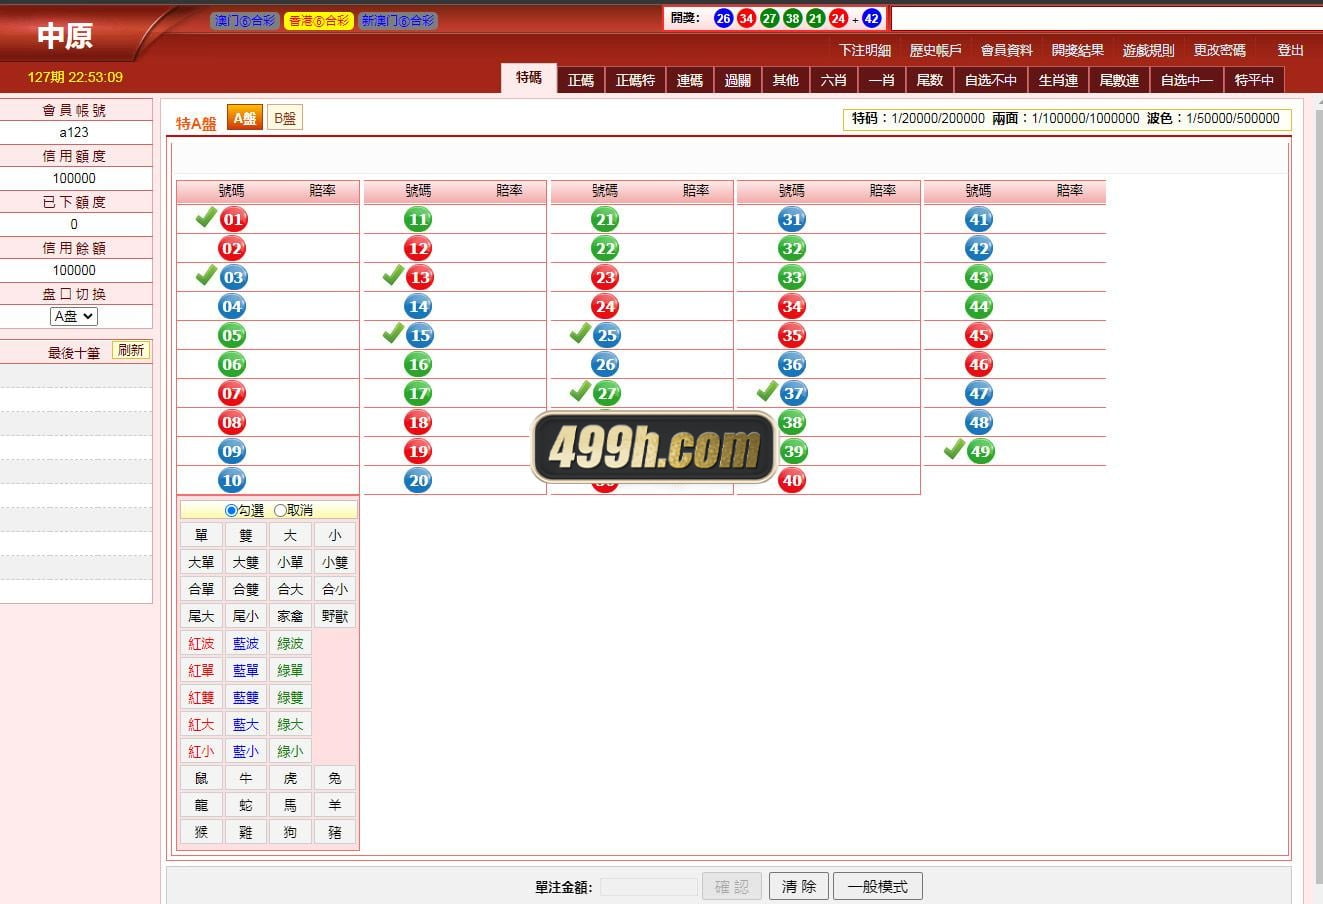Select blue ball 42
This screenshot has width=1323, height=904.
pos(980,248)
